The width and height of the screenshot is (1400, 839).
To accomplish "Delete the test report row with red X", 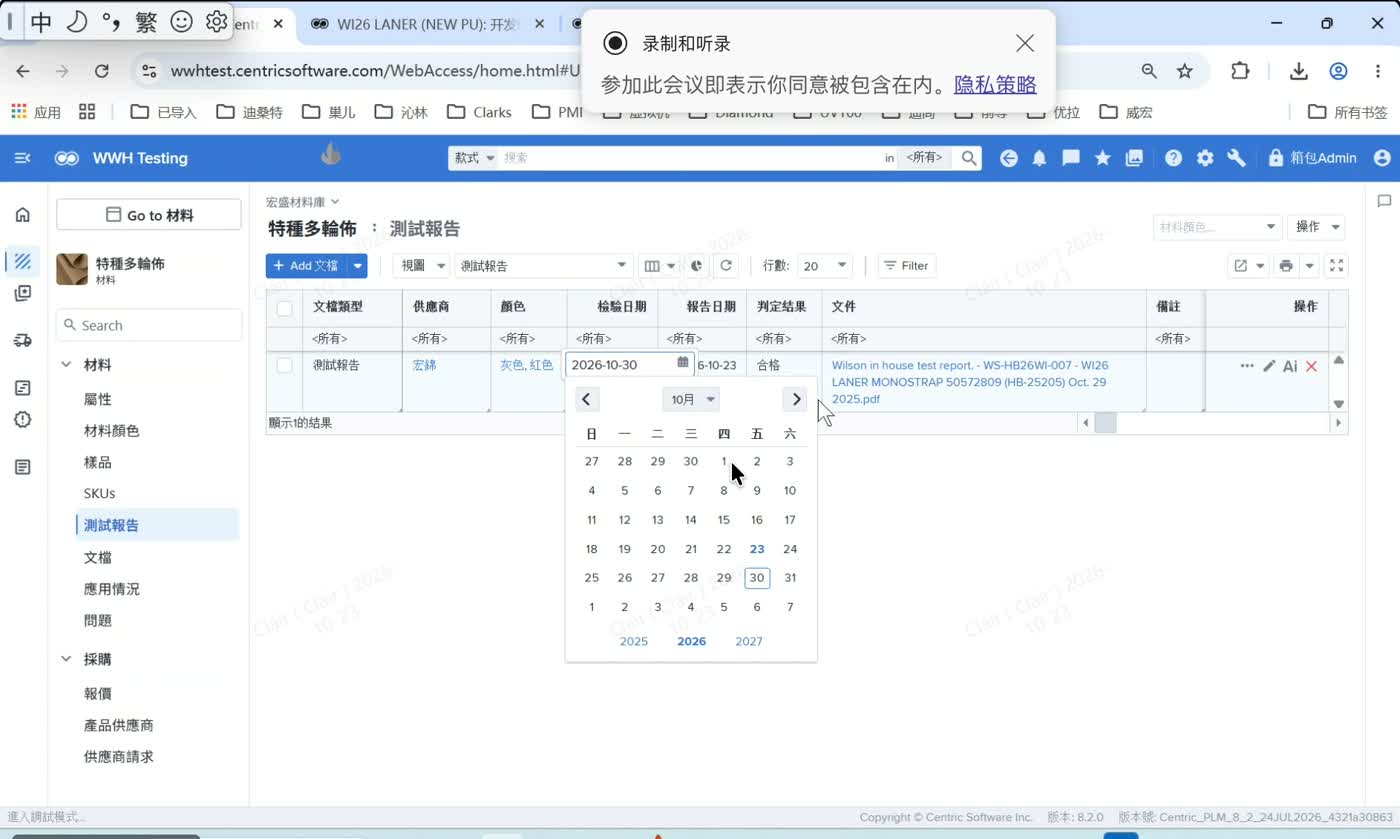I will (x=1311, y=366).
